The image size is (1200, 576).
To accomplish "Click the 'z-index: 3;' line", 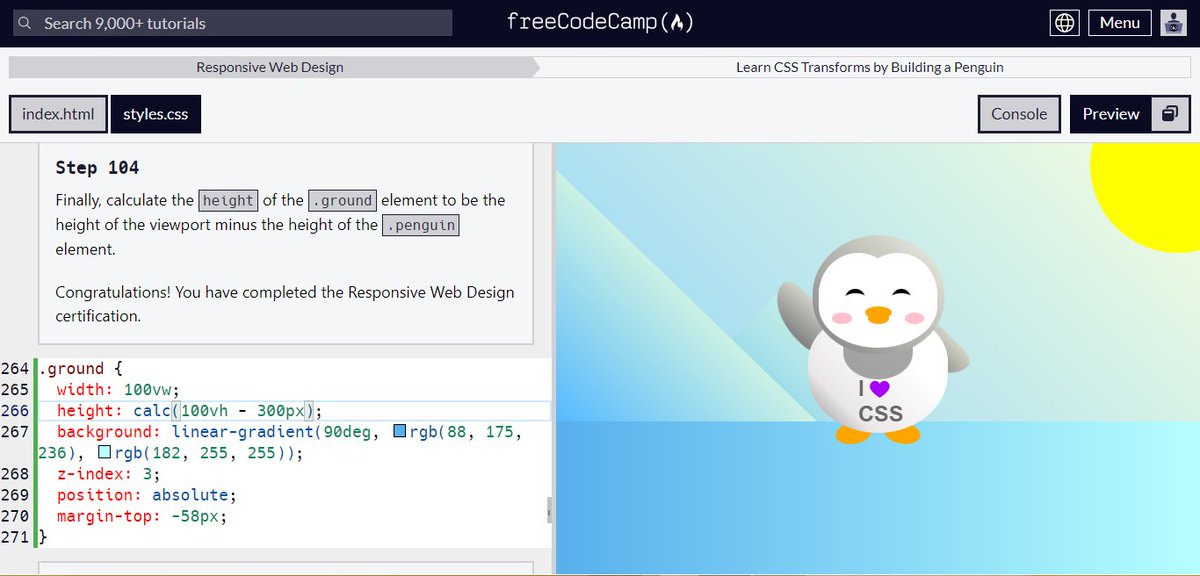I will pyautogui.click(x=108, y=474).
